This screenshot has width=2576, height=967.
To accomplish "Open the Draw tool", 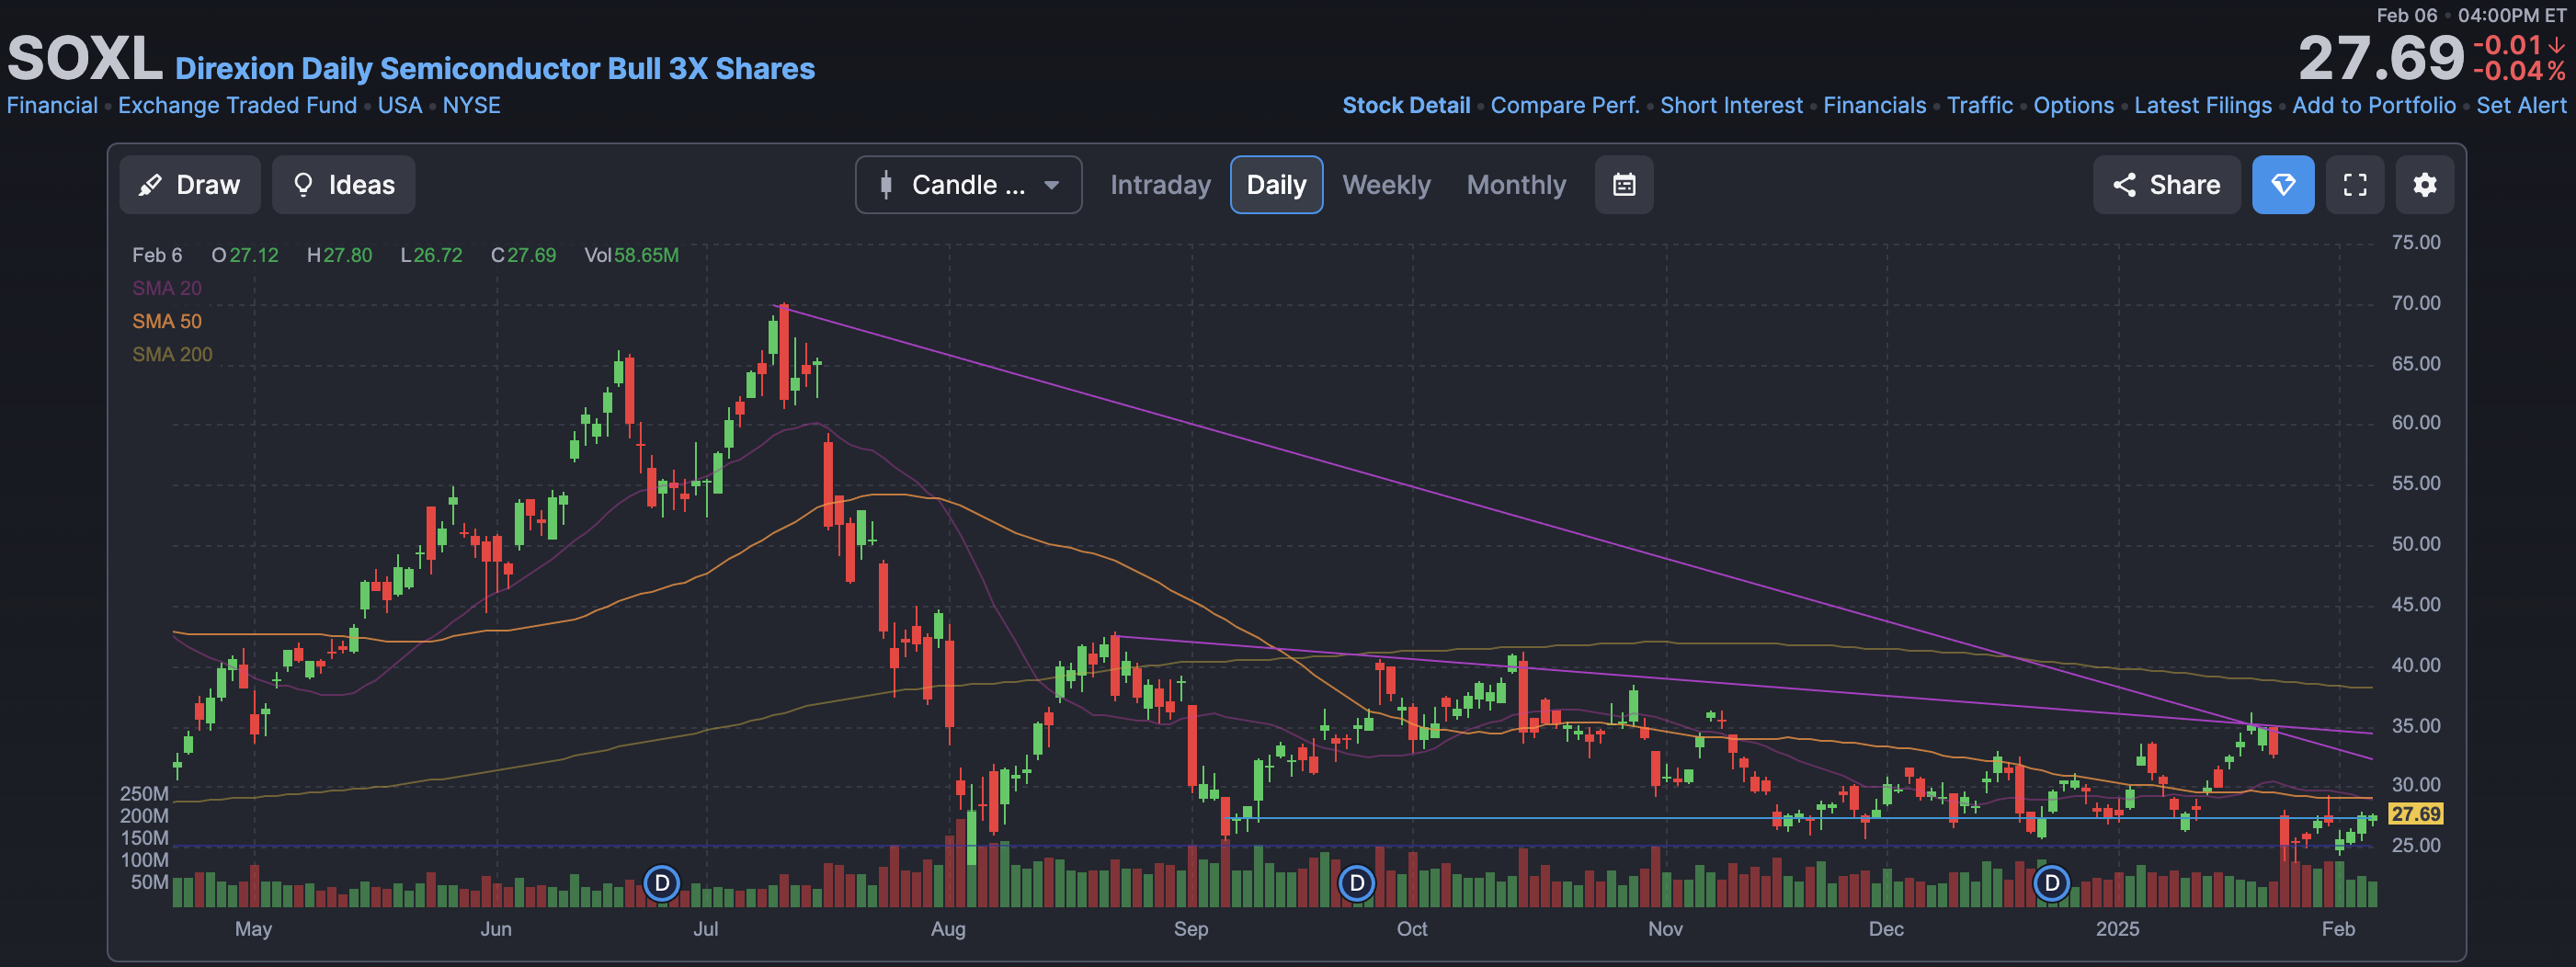I will pyautogui.click(x=190, y=185).
